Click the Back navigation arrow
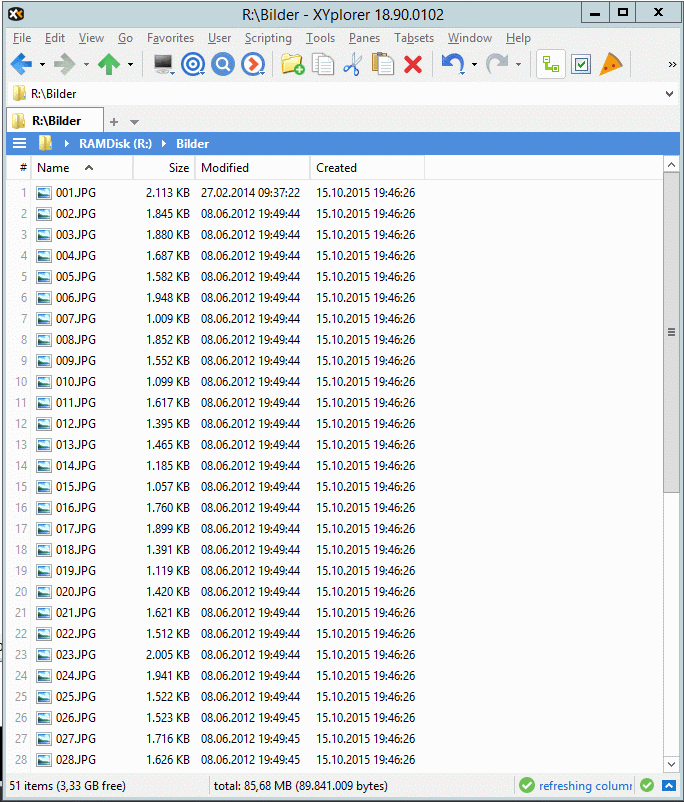 tap(20, 65)
